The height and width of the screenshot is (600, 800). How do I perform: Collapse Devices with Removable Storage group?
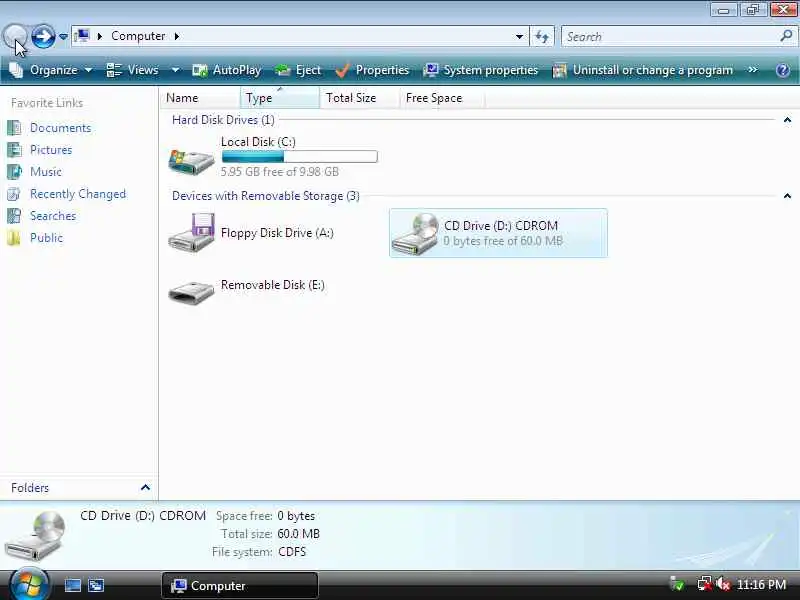787,196
